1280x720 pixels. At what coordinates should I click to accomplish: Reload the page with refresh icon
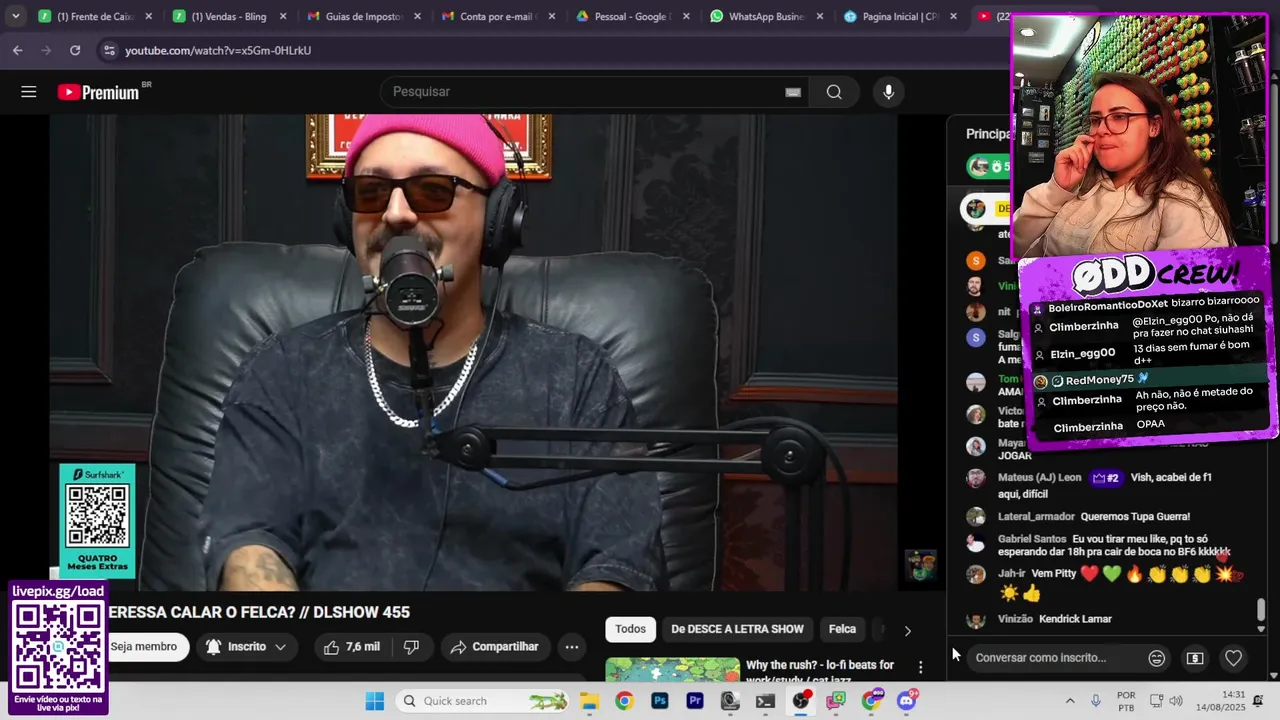pos(75,50)
